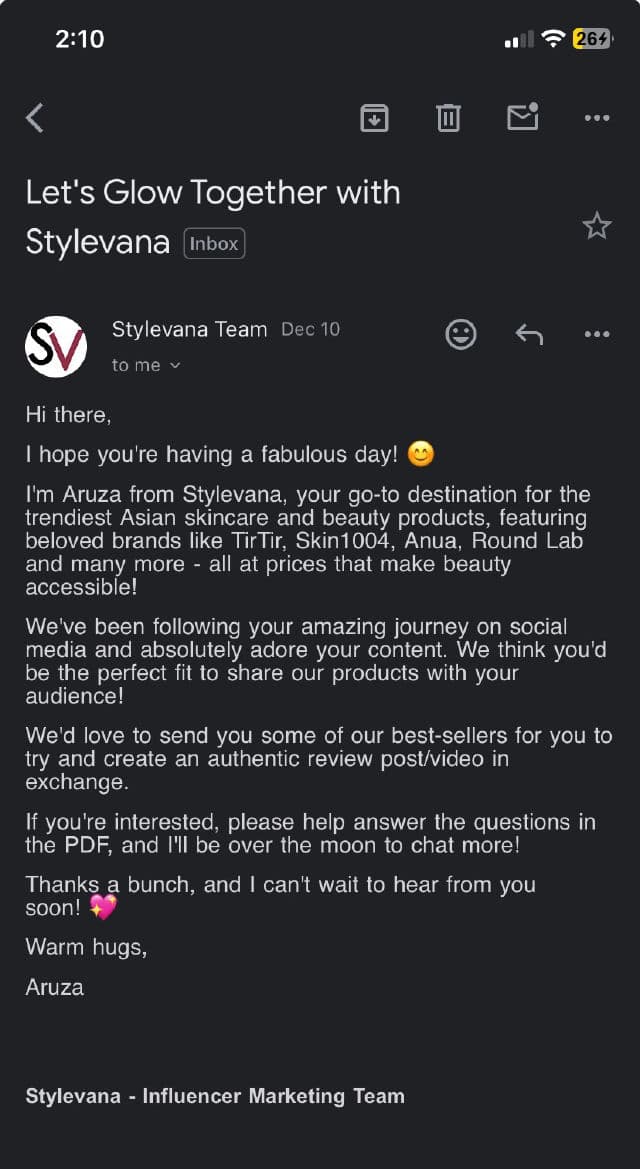Screen dimensions: 640x1169
Task: Tap the Wi-Fi status icon
Action: coord(553,39)
